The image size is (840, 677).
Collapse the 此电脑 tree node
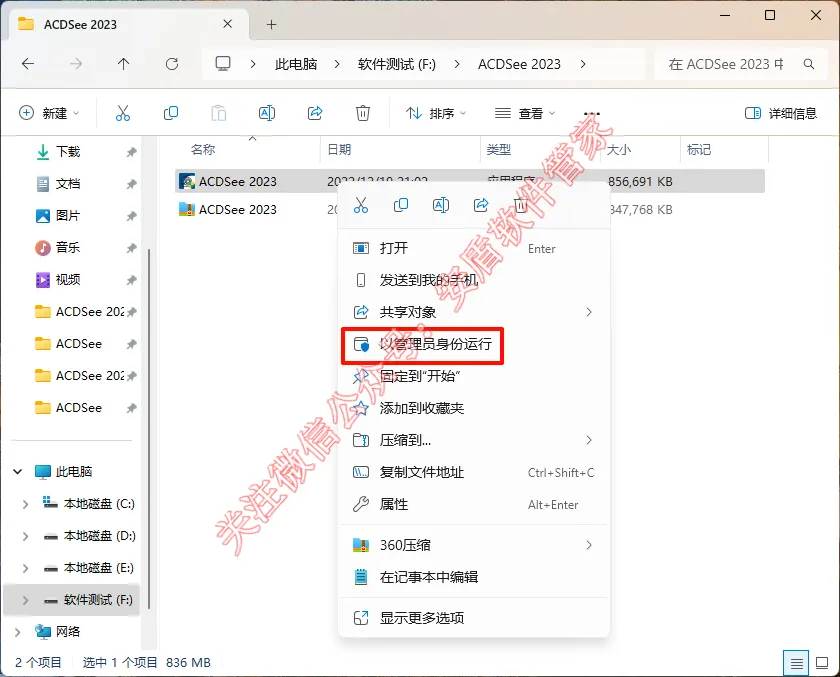17,472
